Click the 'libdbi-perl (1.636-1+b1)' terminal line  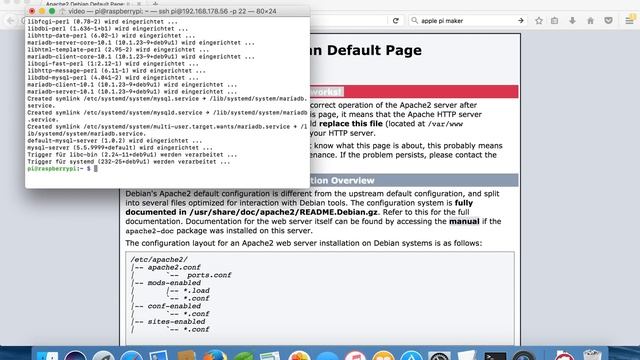click(108, 29)
